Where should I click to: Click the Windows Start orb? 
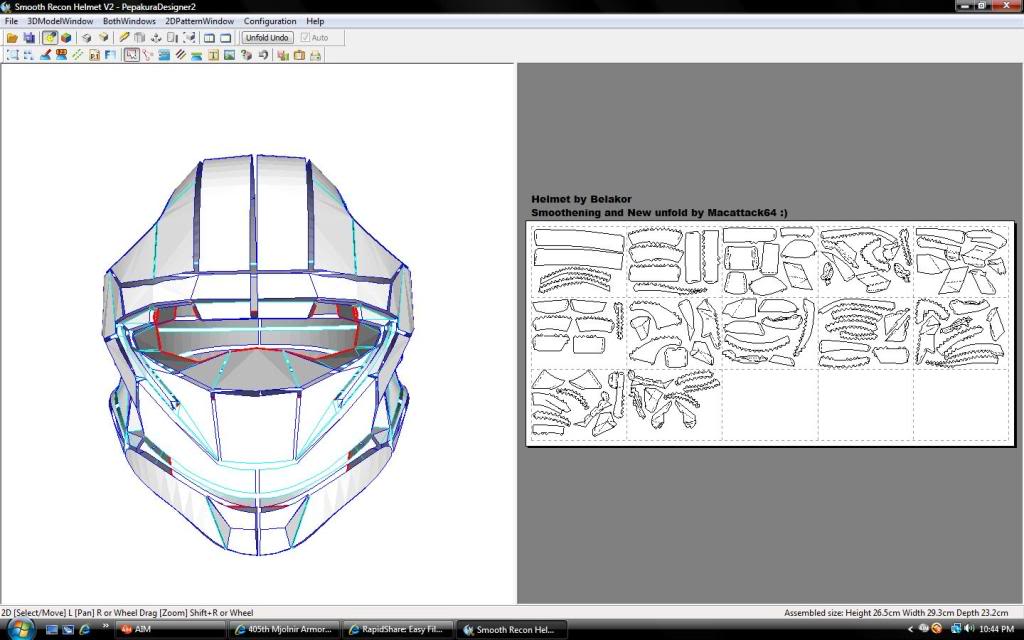coord(20,629)
